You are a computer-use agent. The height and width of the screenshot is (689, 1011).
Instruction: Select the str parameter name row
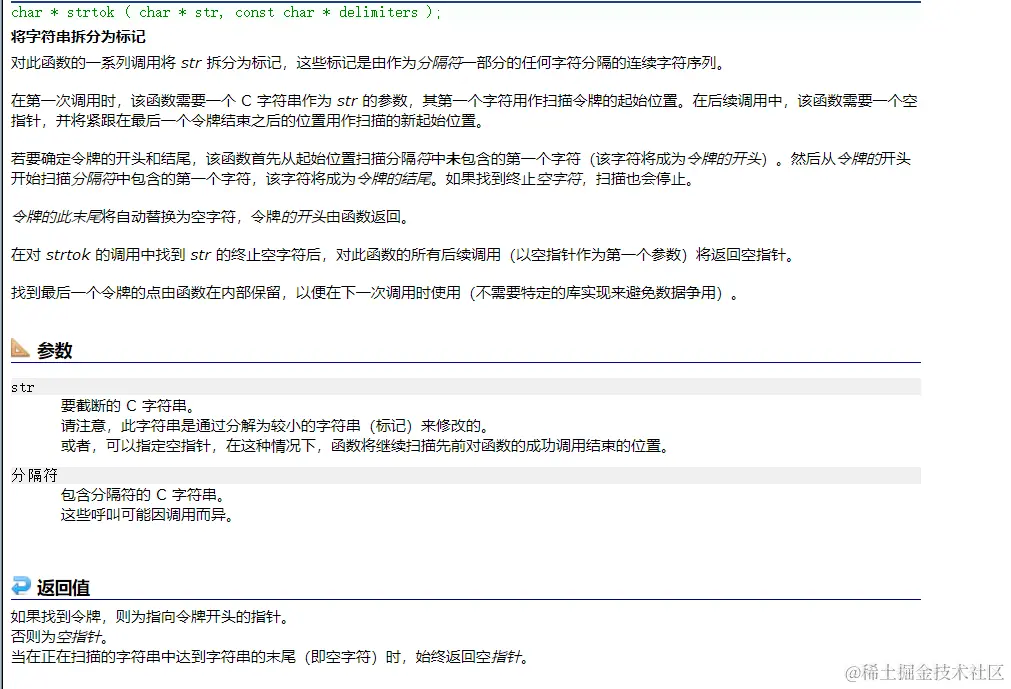click(x=466, y=387)
